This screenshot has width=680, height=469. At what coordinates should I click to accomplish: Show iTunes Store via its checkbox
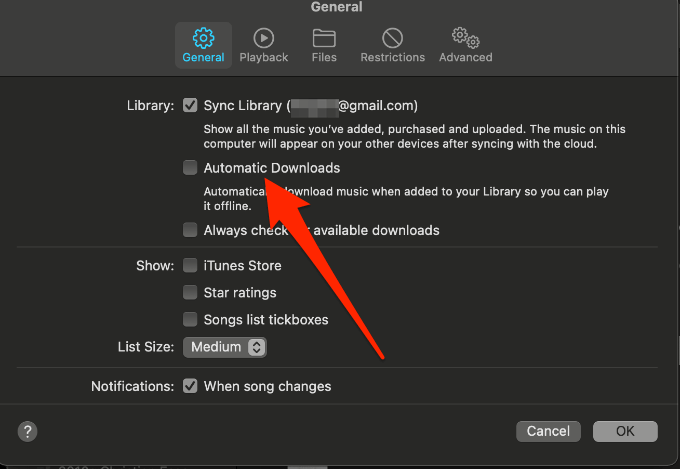point(190,265)
